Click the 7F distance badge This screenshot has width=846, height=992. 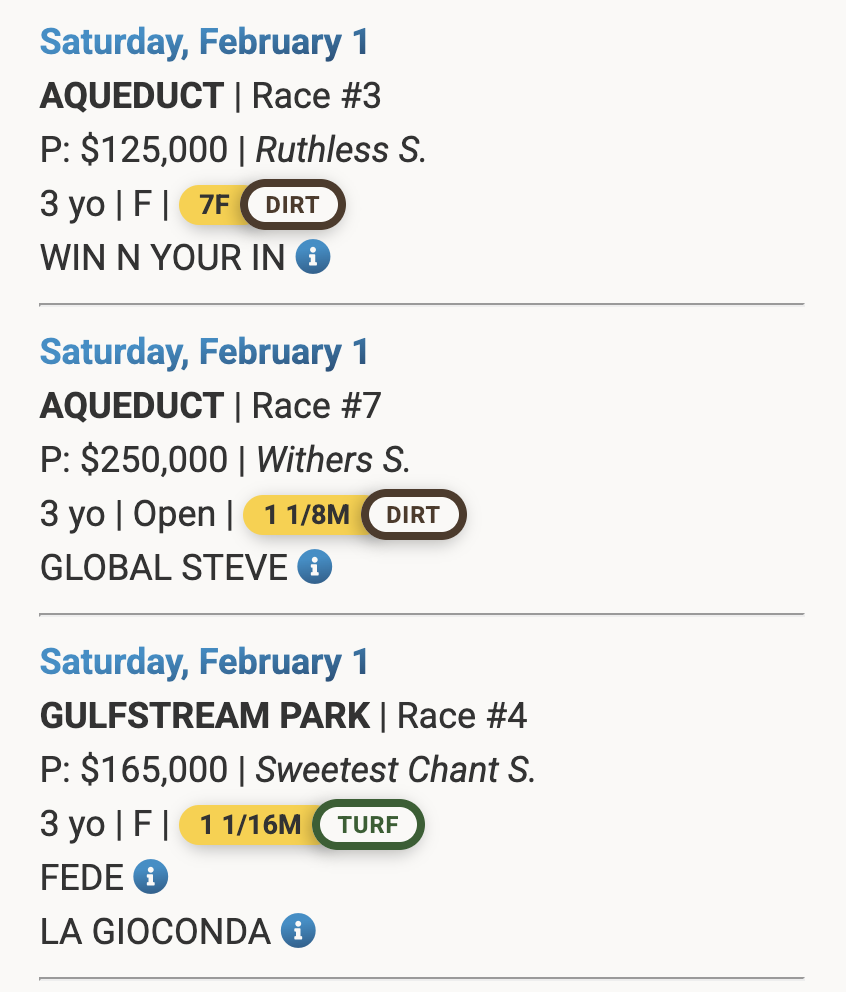(212, 205)
